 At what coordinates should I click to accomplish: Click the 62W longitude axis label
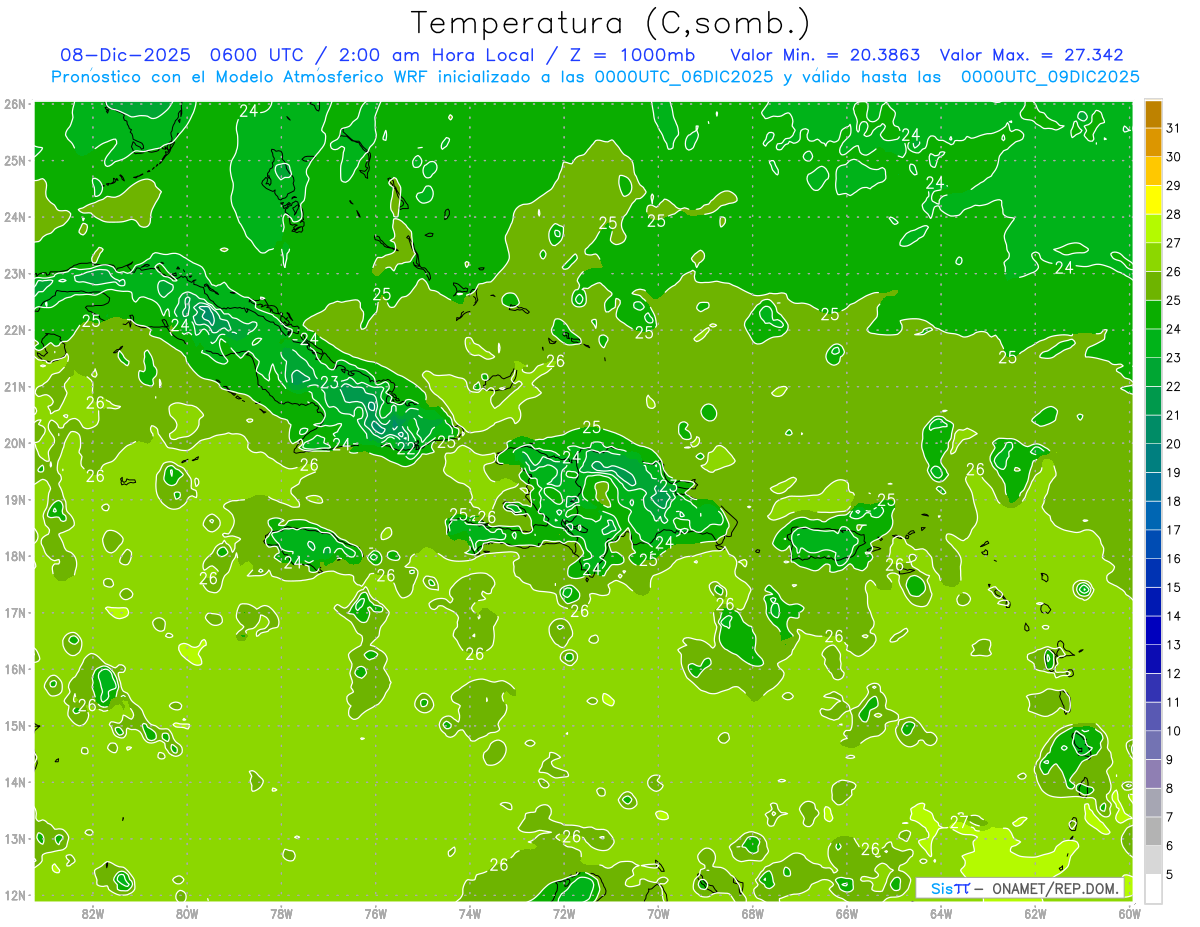(x=1035, y=913)
